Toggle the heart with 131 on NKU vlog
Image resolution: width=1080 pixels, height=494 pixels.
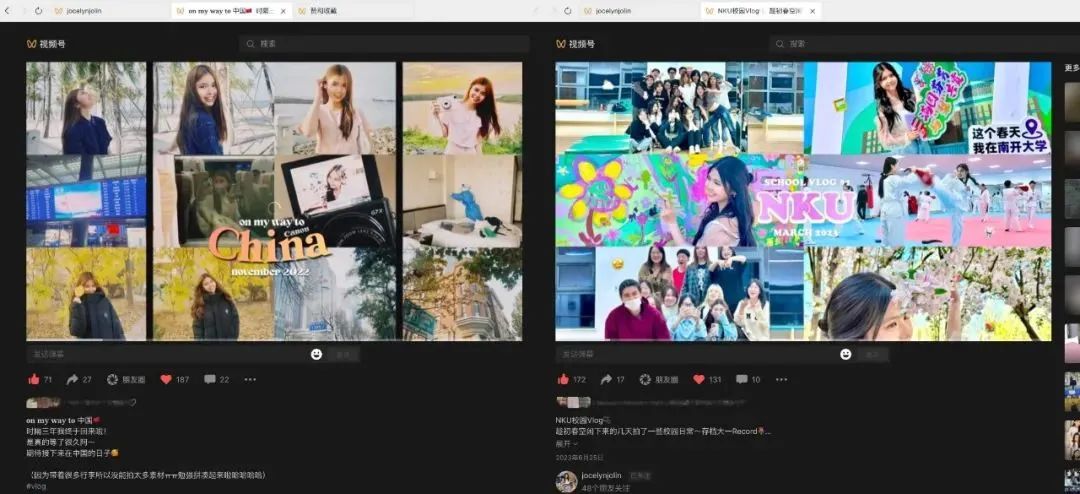[x=698, y=379]
